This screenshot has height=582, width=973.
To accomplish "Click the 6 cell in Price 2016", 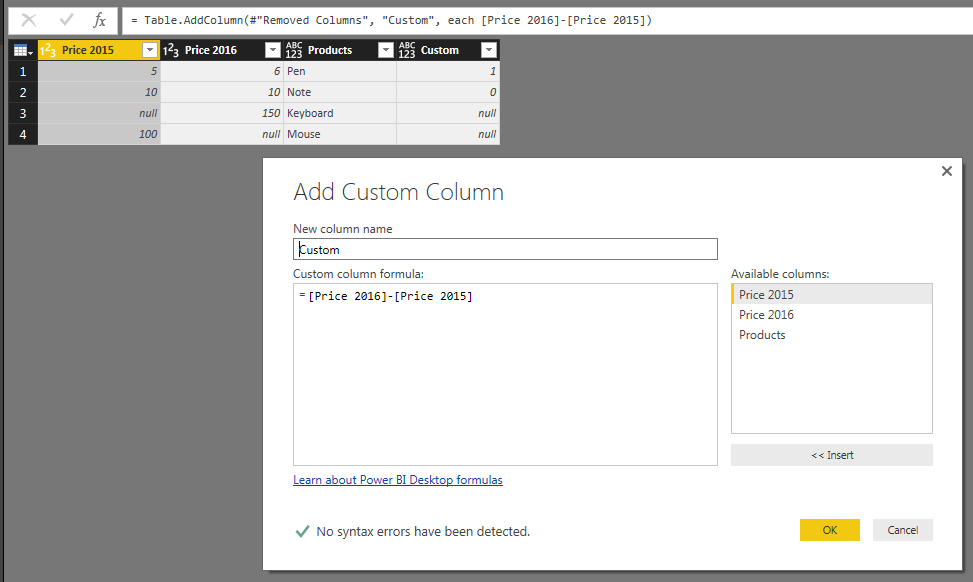I will (x=222, y=71).
